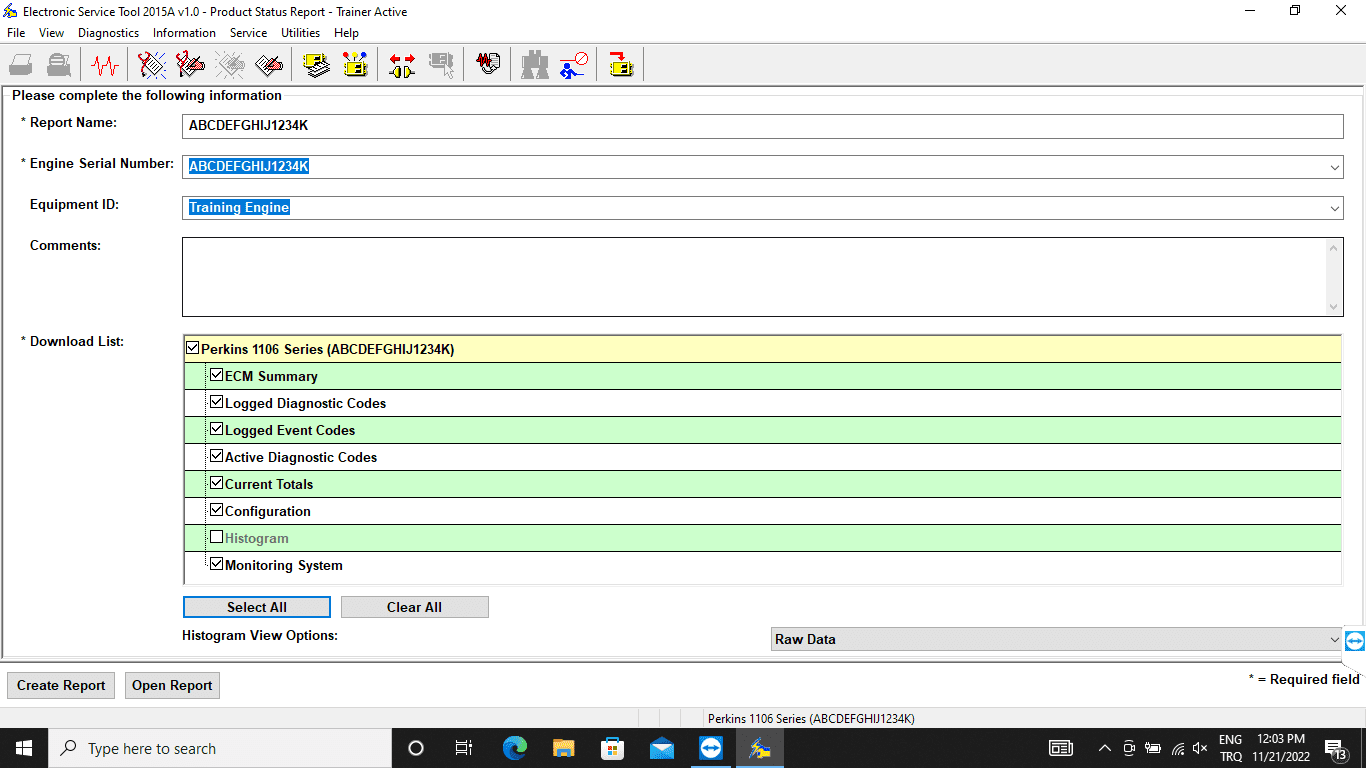Expand the Engine Serial Number dropdown
1366x768 pixels.
click(1334, 168)
